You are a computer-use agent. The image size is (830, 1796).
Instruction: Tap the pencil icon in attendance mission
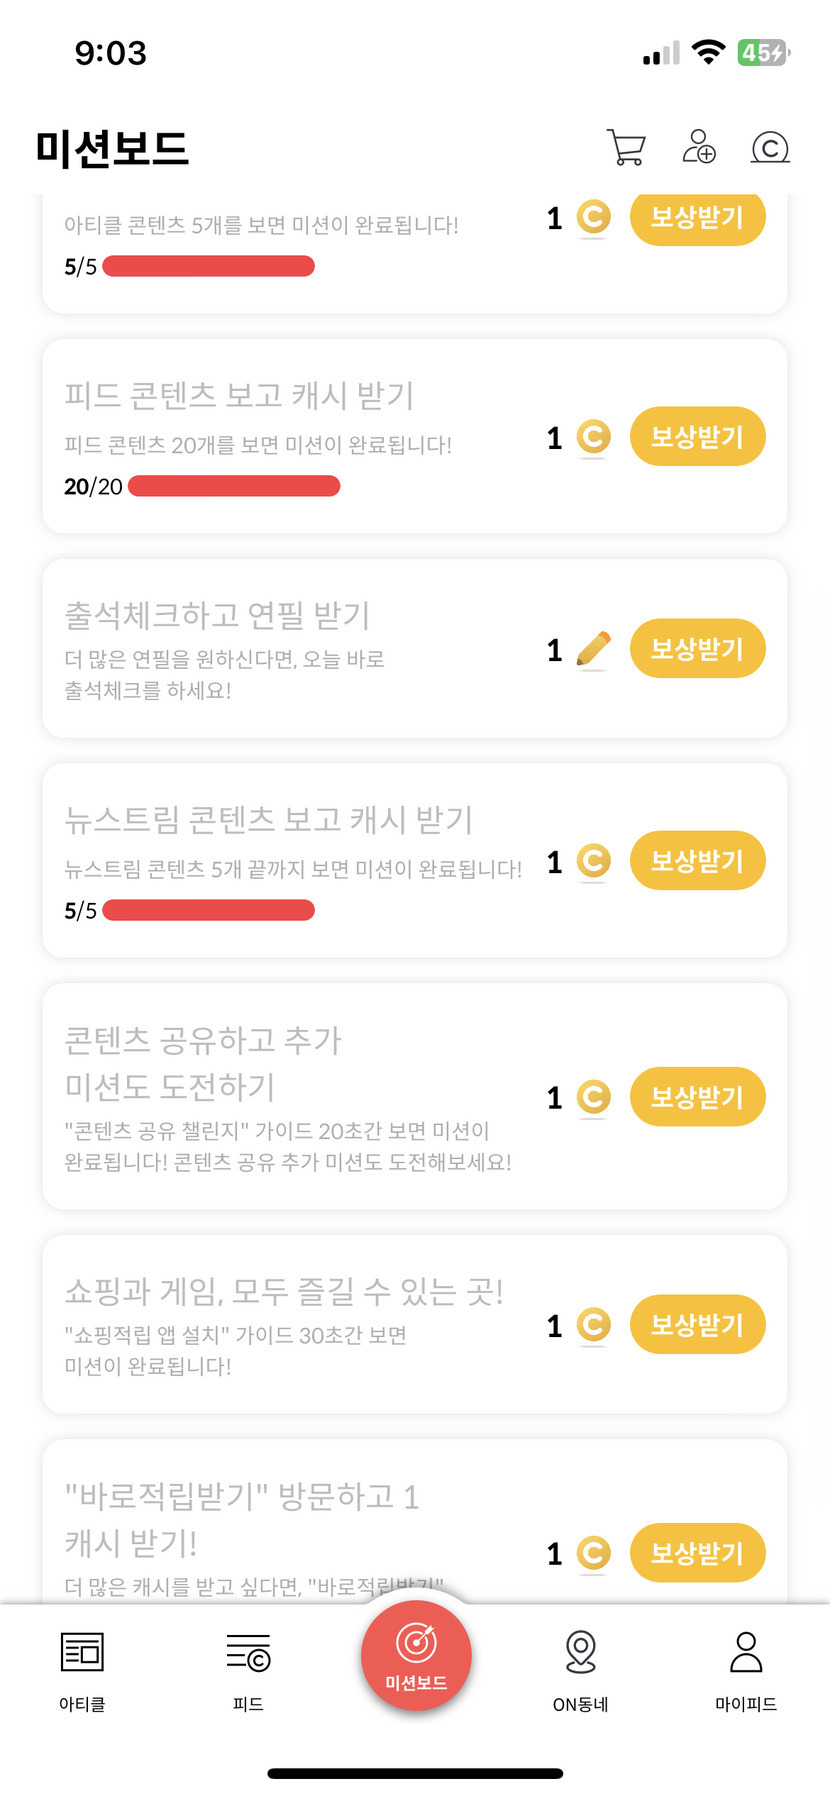(594, 649)
